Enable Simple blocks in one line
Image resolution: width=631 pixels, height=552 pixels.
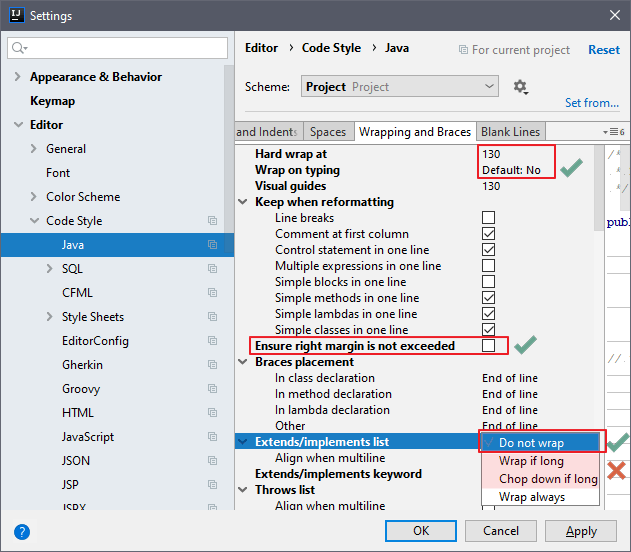pyautogui.click(x=489, y=282)
